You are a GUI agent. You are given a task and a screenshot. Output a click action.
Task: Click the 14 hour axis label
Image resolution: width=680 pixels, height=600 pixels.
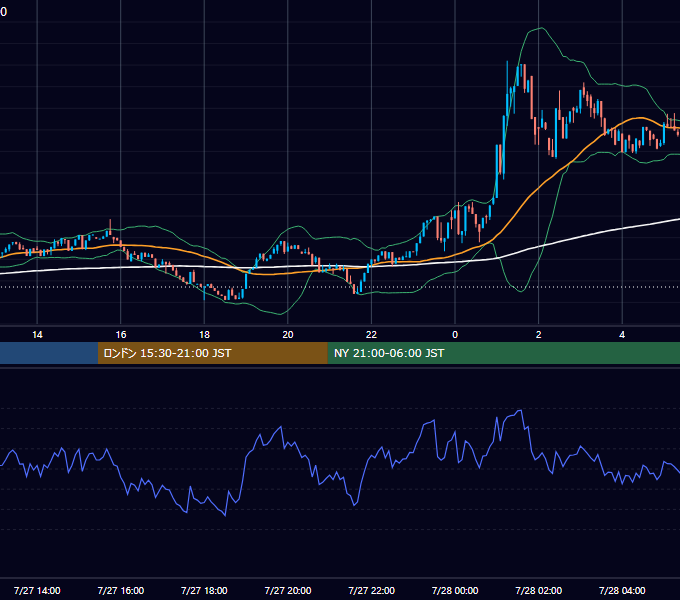pos(37,335)
